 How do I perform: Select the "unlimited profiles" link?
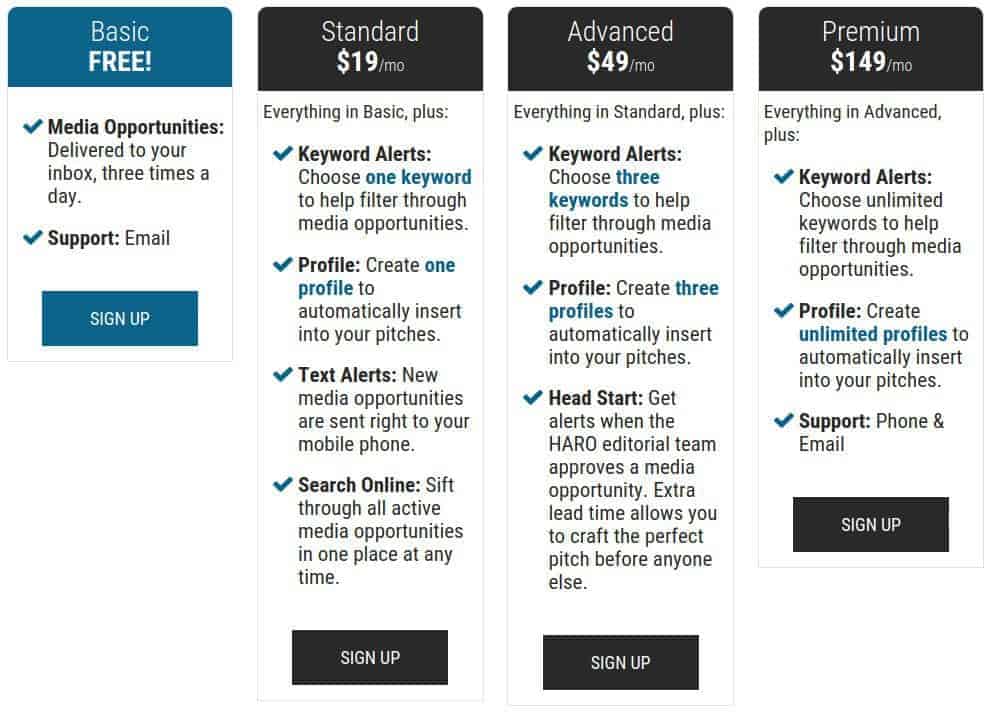[872, 334]
